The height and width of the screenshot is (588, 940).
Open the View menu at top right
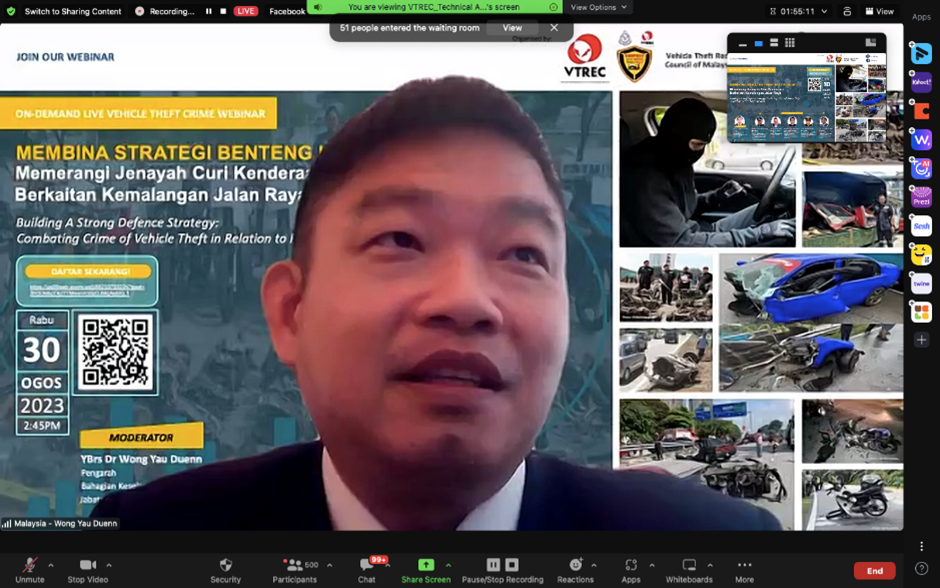click(879, 11)
